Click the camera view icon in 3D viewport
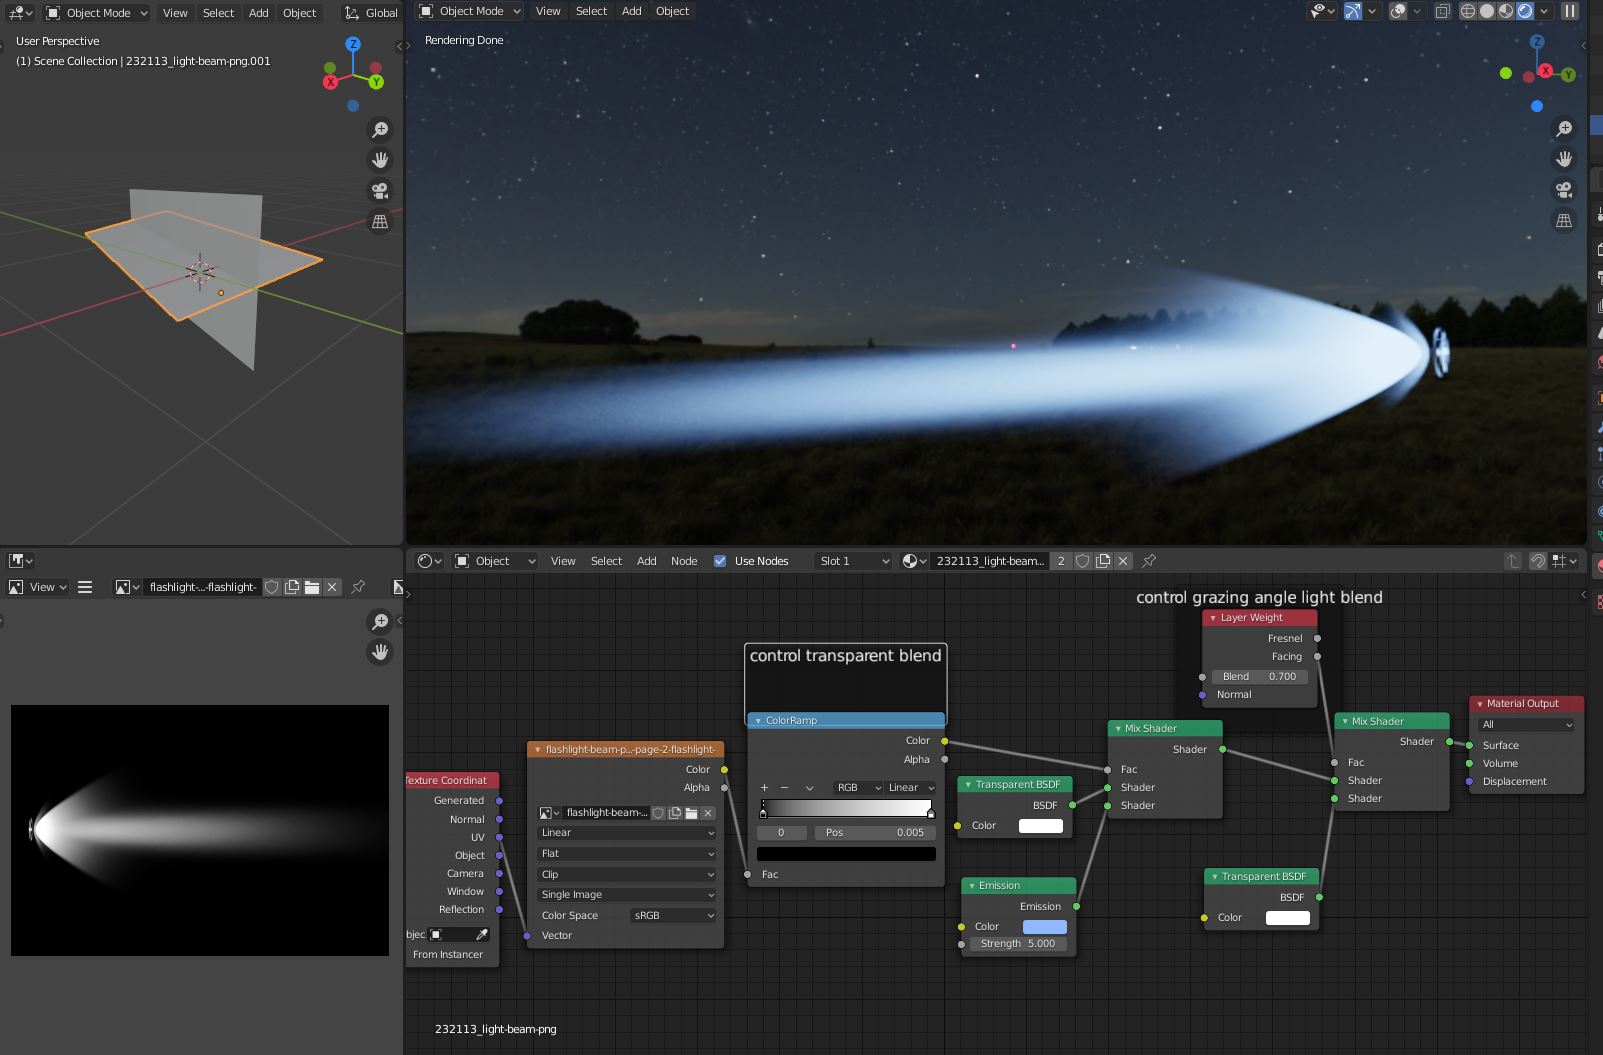This screenshot has width=1603, height=1055. pyautogui.click(x=379, y=190)
